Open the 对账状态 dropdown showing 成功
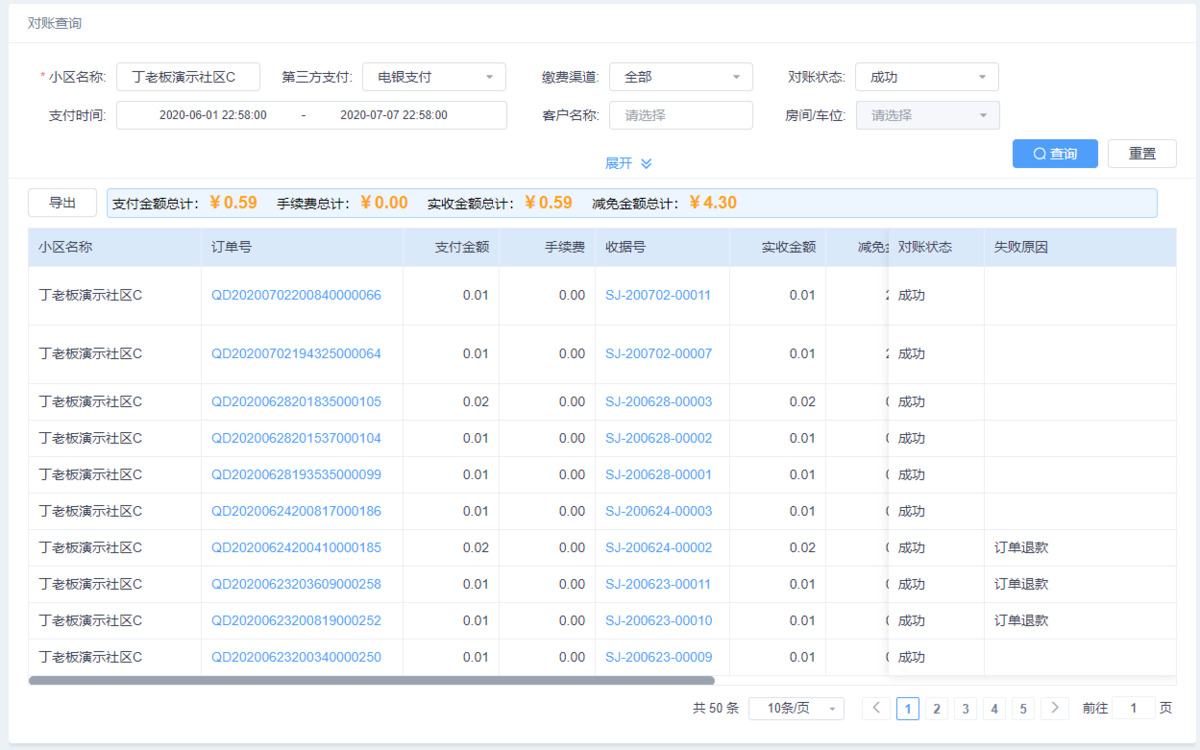The image size is (1200, 750). (x=927, y=77)
